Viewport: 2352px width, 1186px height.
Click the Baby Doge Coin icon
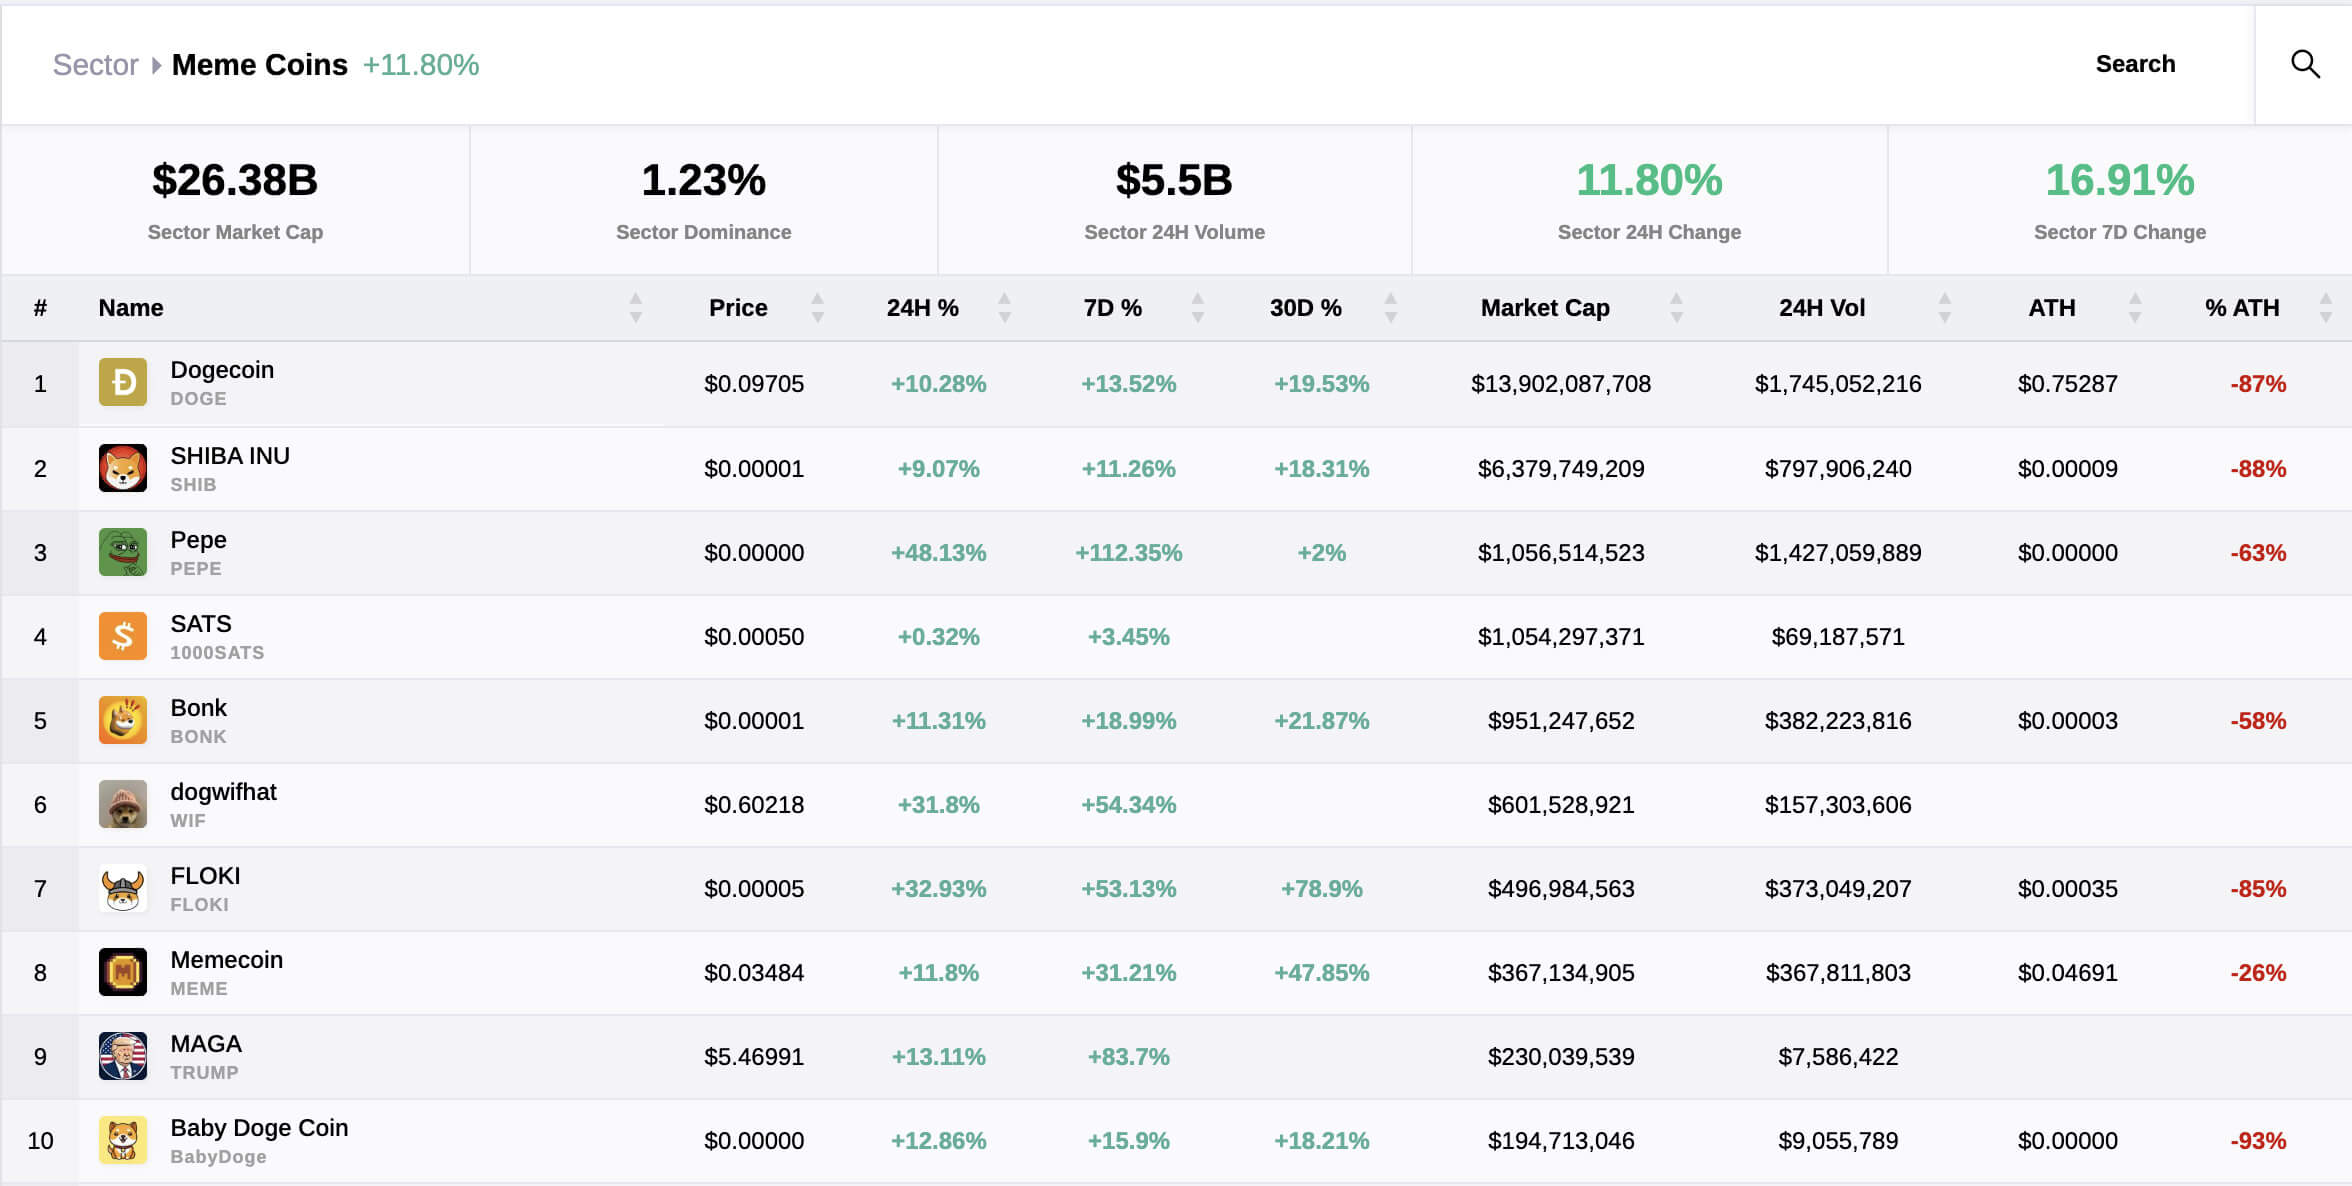[x=123, y=1139]
